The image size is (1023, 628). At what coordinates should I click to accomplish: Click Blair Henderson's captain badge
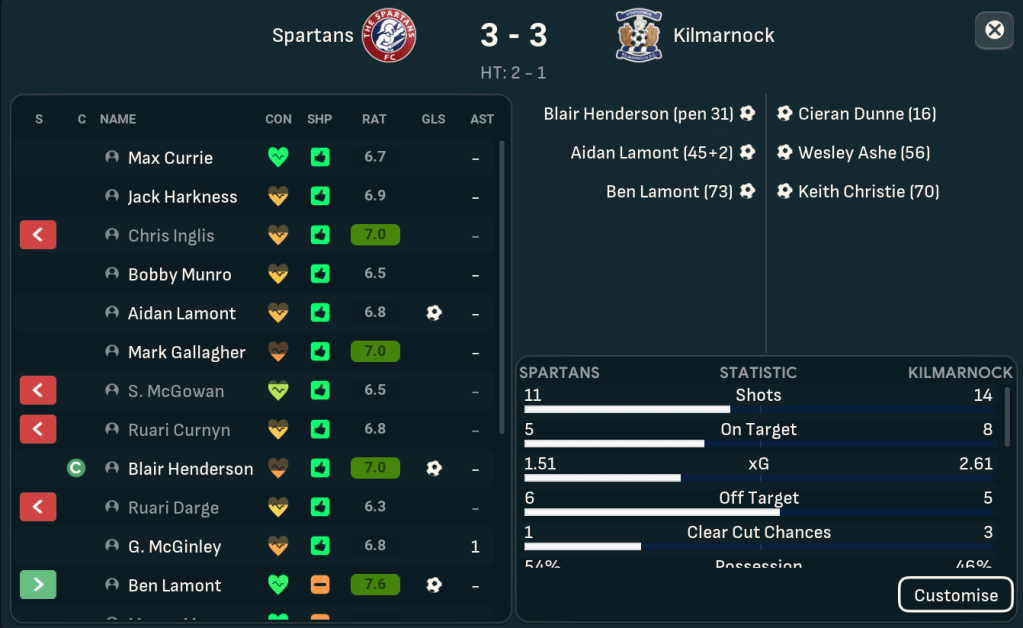click(75, 468)
